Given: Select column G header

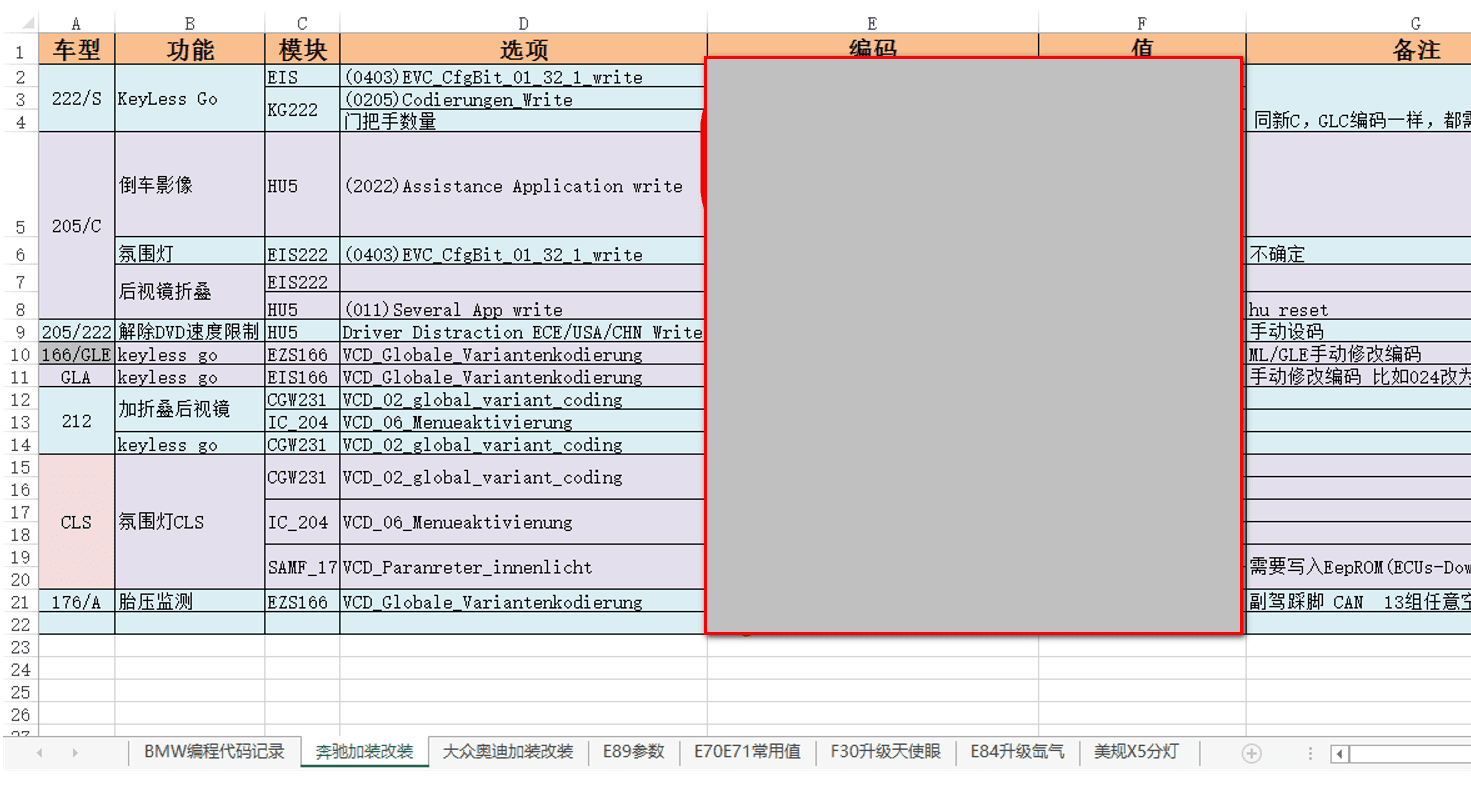Looking at the screenshot, I should click(x=1415, y=23).
